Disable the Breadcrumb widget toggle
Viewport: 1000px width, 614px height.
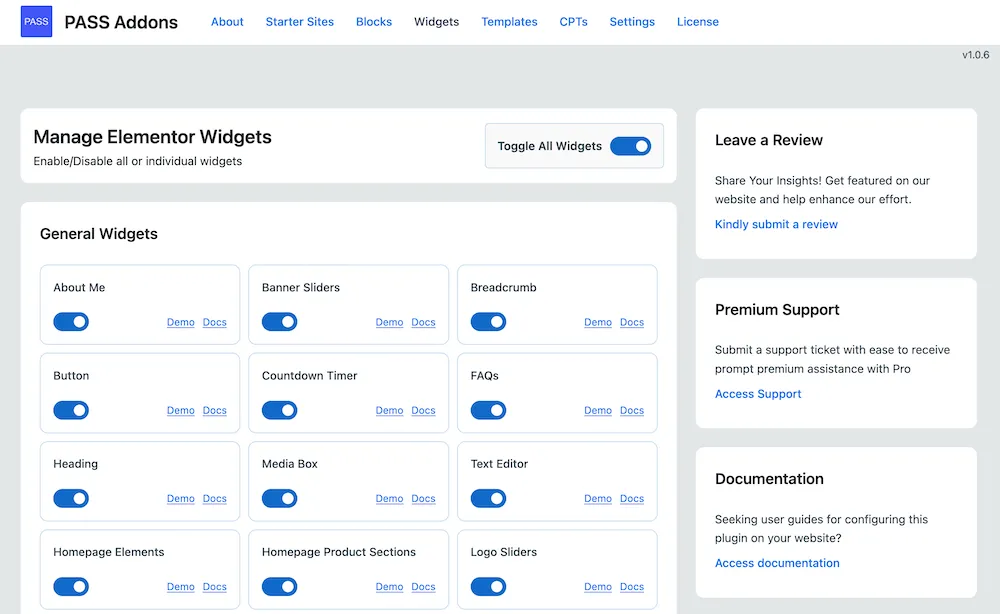pyautogui.click(x=488, y=322)
